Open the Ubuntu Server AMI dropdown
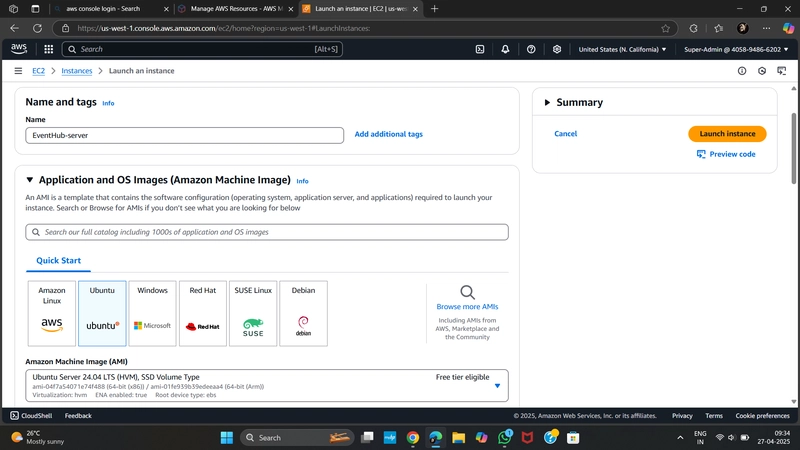Screen dimensions: 800x450 [x=267, y=385]
